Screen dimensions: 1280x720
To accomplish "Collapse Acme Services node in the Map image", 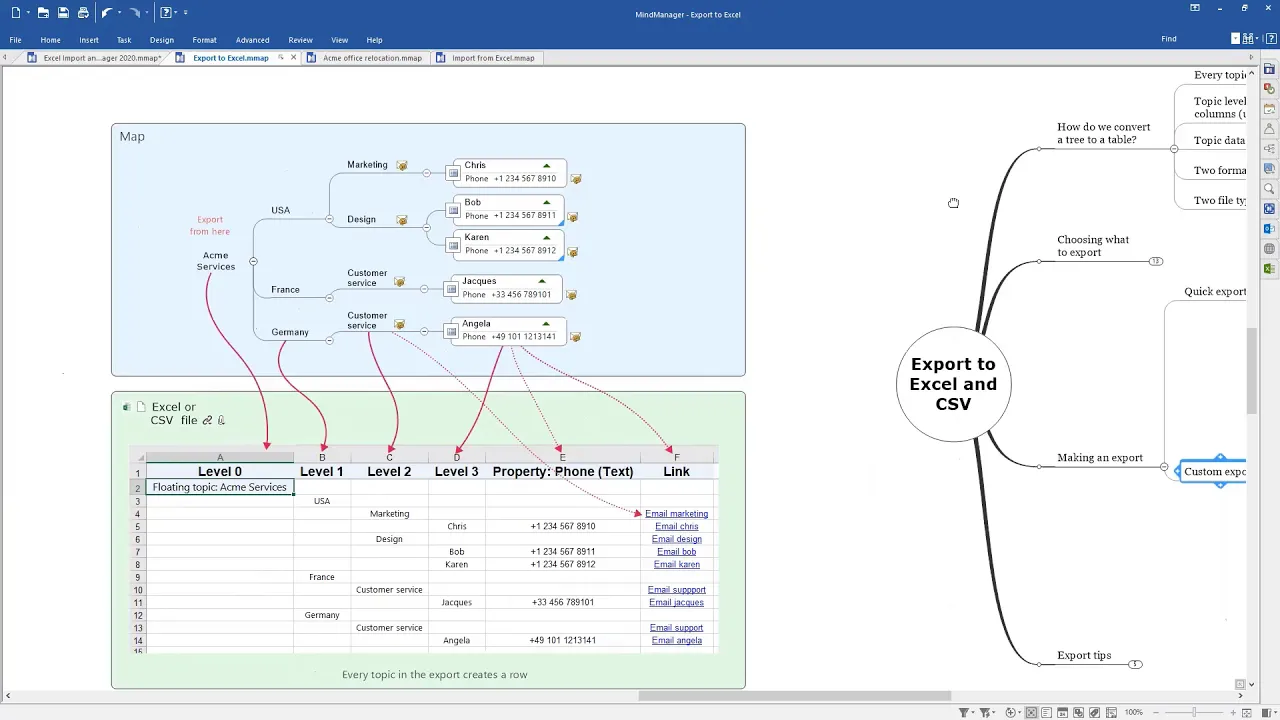I will 253,261.
